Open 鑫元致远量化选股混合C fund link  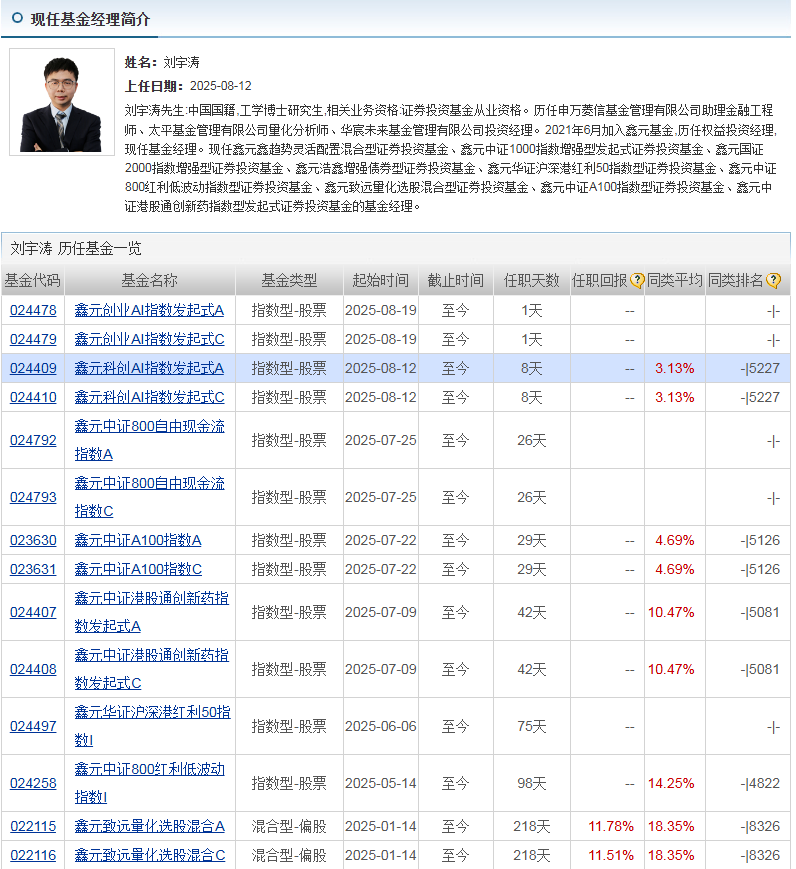click(149, 855)
